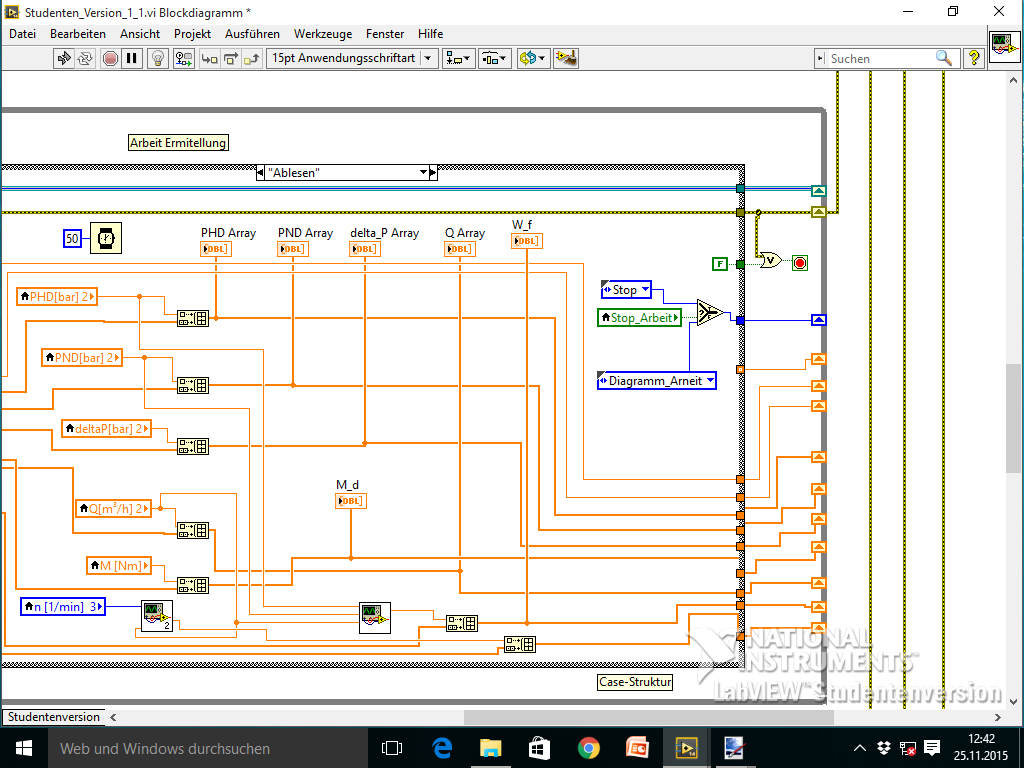The image size is (1024, 768).
Task: Click the Pause execution button
Action: point(133,58)
